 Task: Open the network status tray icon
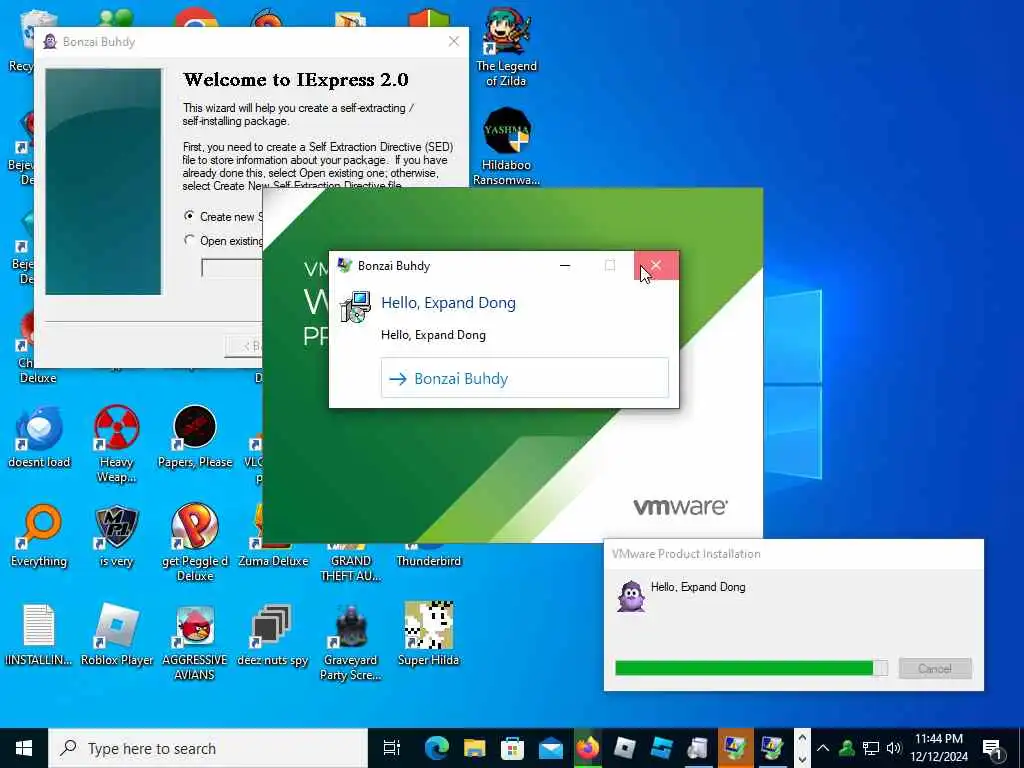point(871,748)
